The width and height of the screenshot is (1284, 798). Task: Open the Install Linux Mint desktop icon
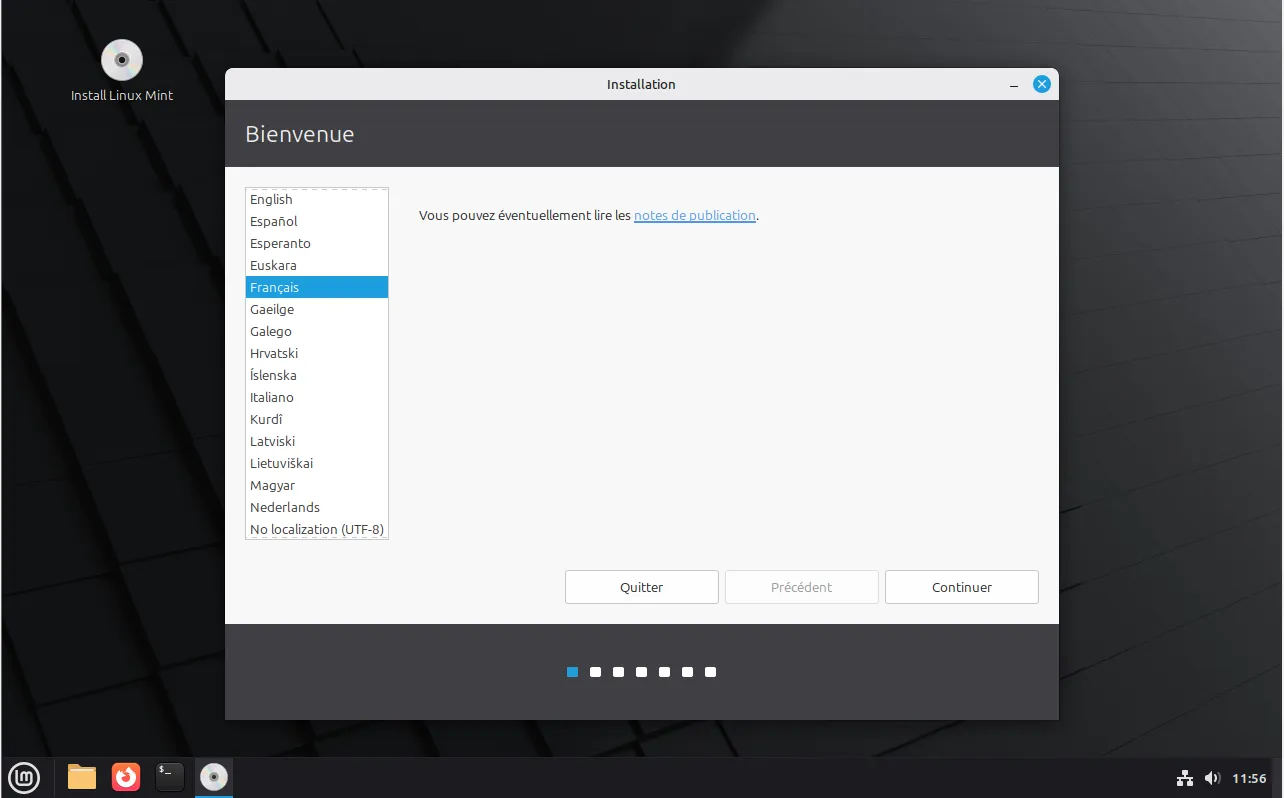(122, 61)
